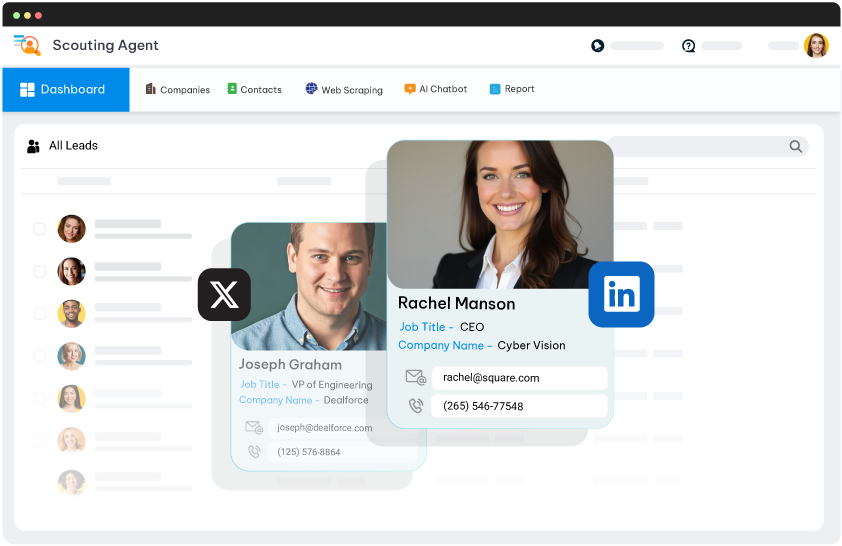
Task: Switch to the Contacts tab
Action: (255, 89)
